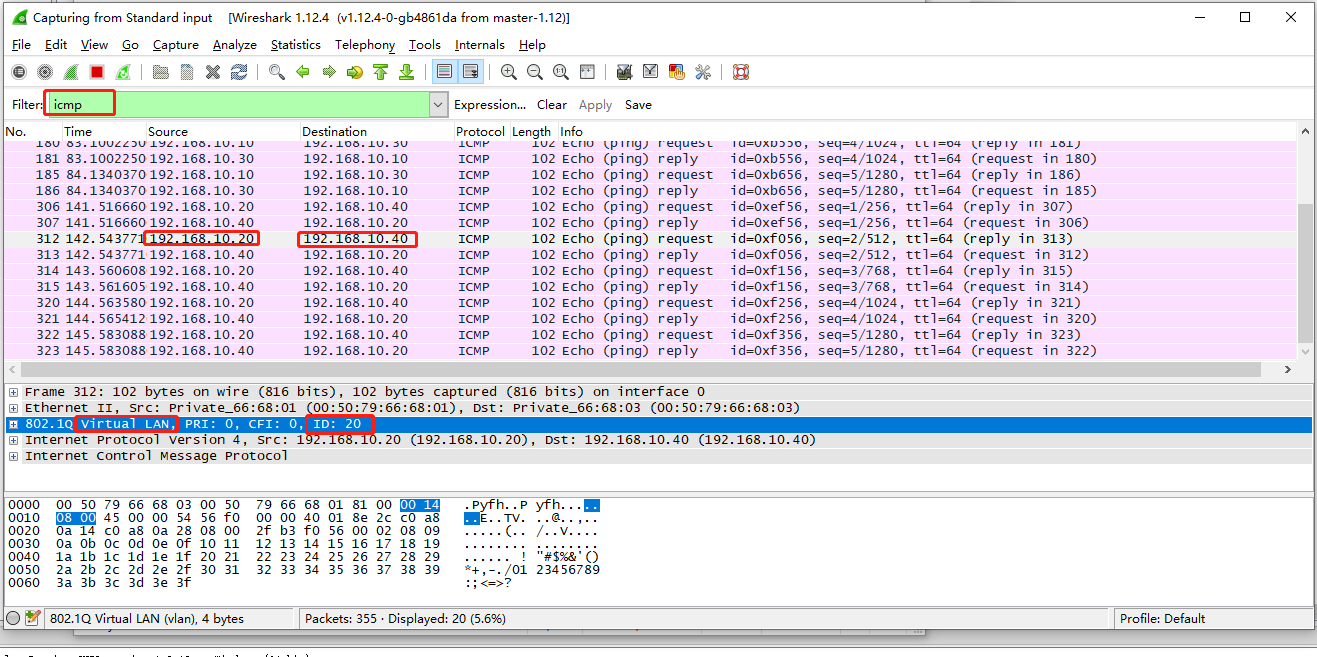The width and height of the screenshot is (1317, 657).
Task: Open a capture file icon
Action: pos(160,72)
